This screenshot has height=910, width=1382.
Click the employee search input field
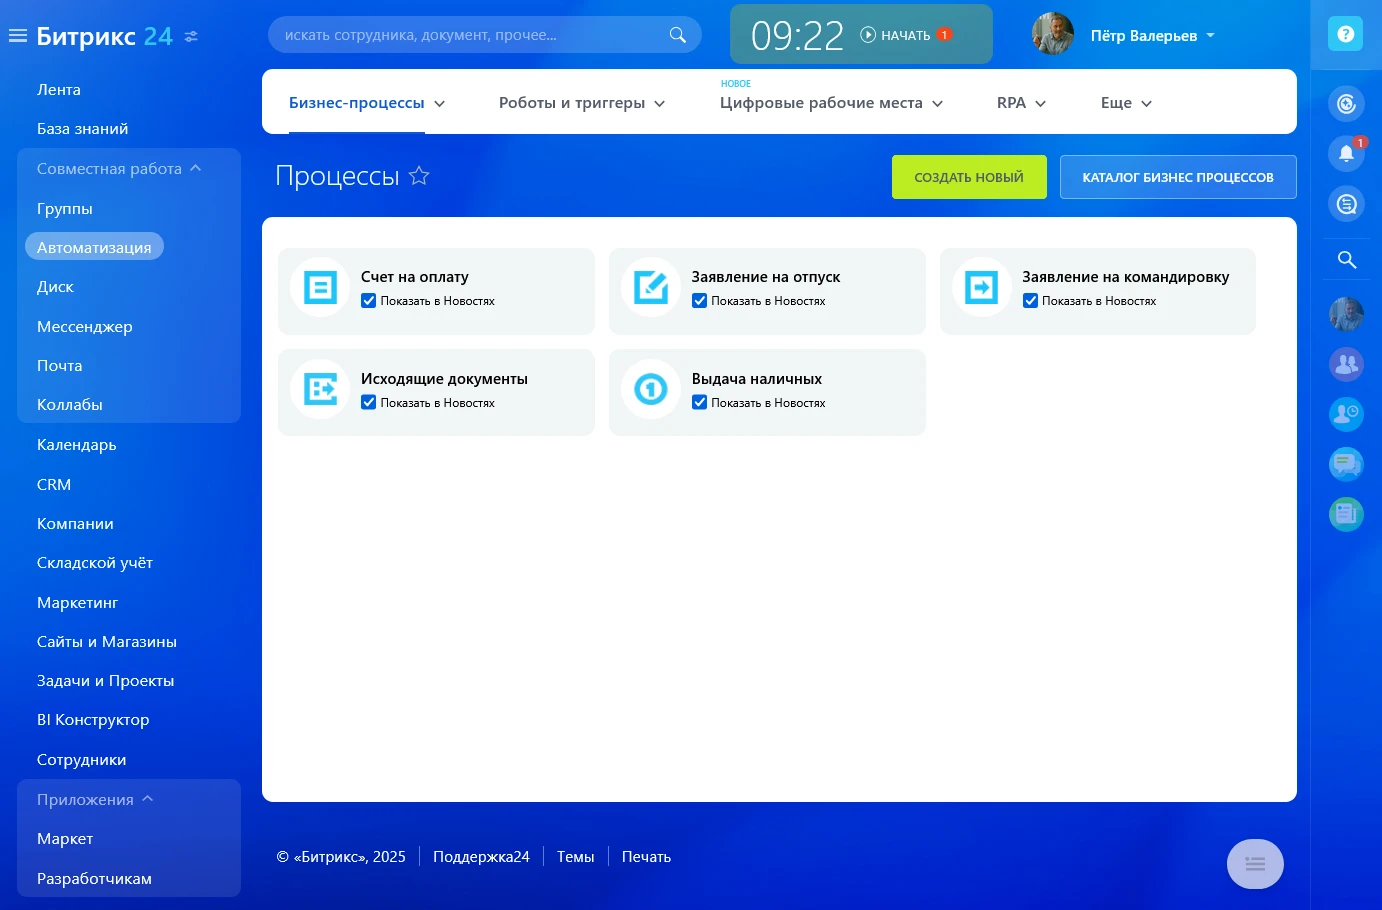coord(470,33)
